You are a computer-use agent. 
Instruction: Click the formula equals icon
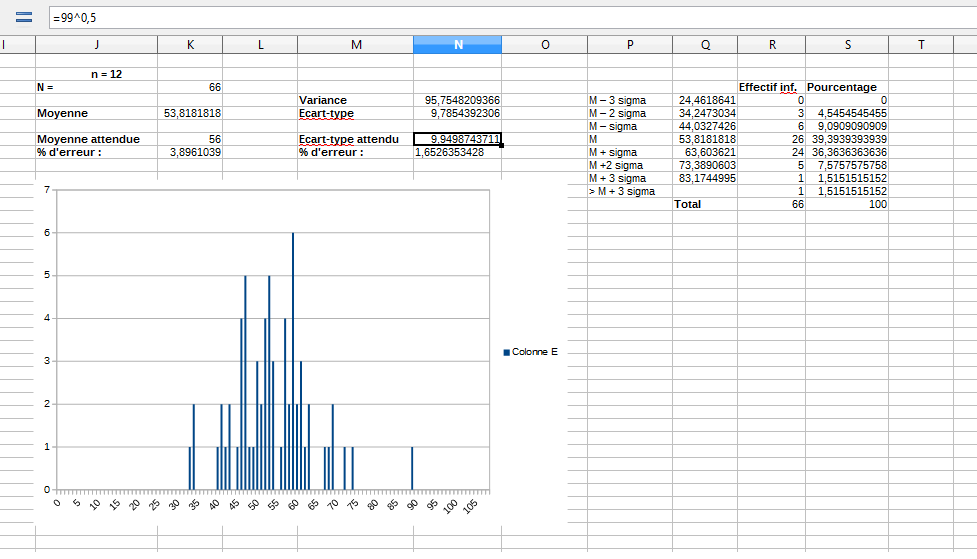click(24, 17)
